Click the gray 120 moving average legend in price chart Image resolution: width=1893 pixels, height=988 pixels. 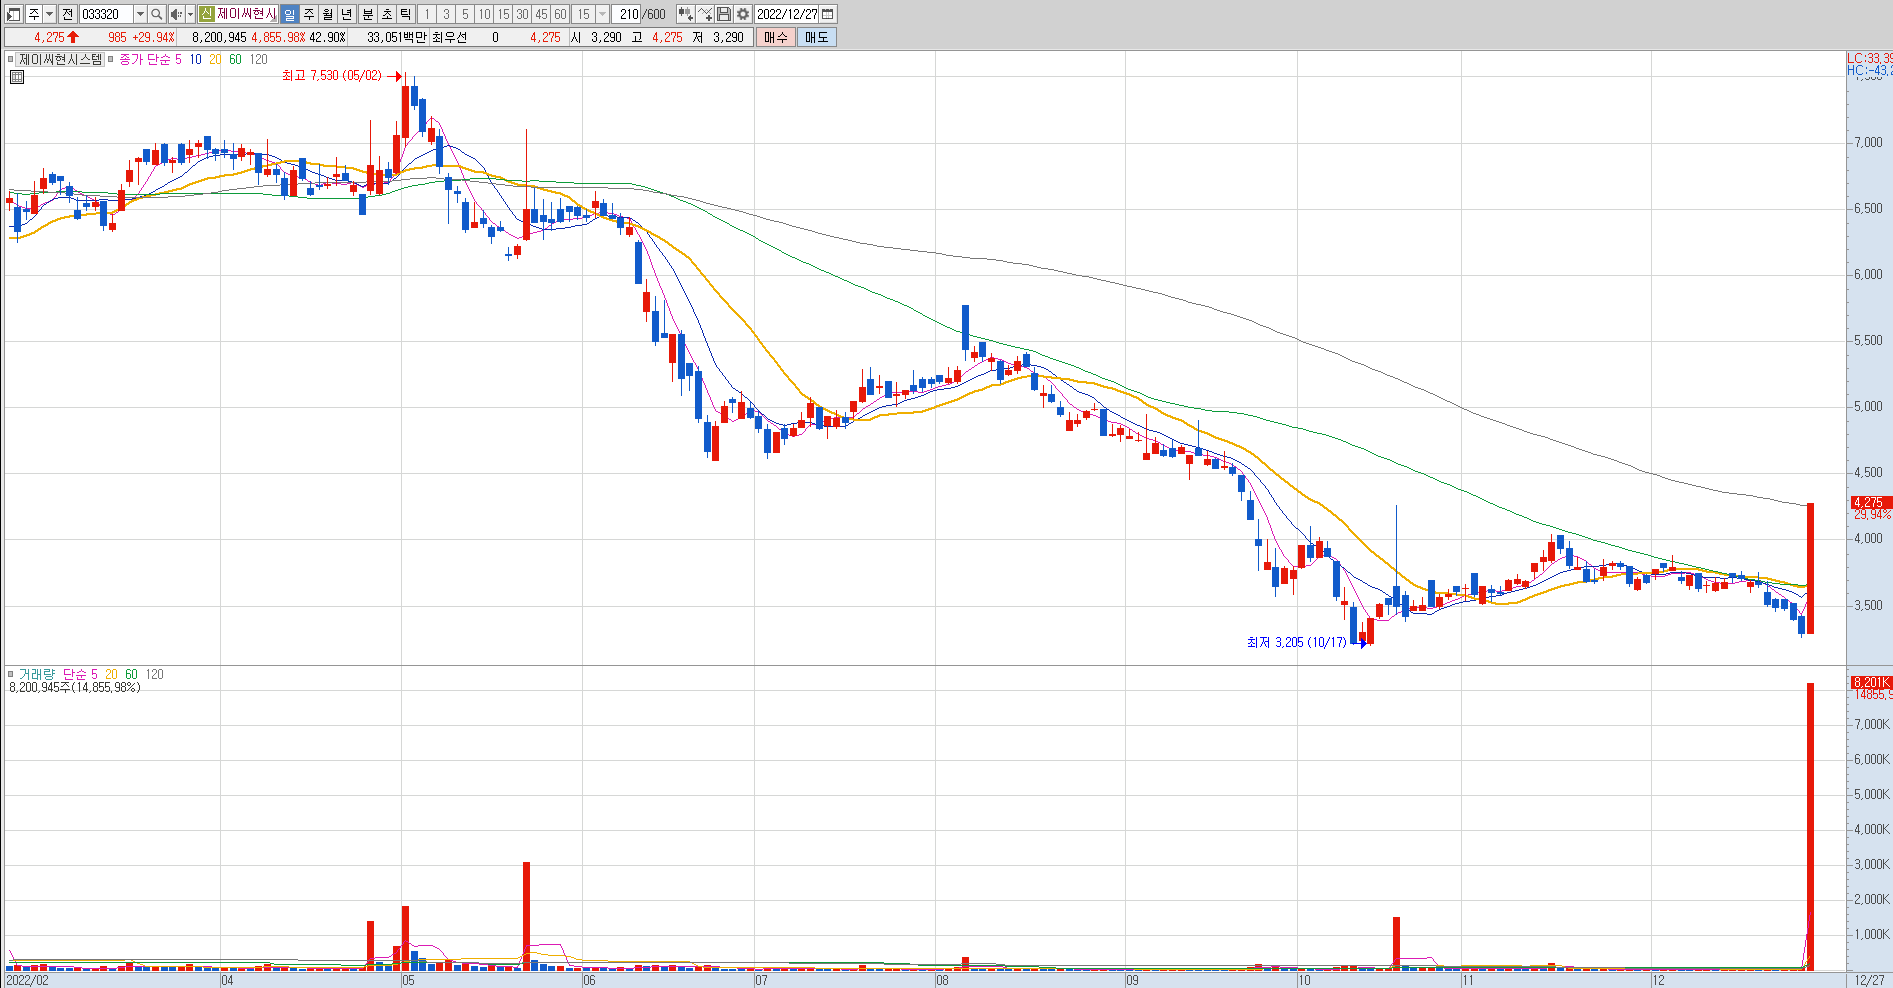[259, 60]
